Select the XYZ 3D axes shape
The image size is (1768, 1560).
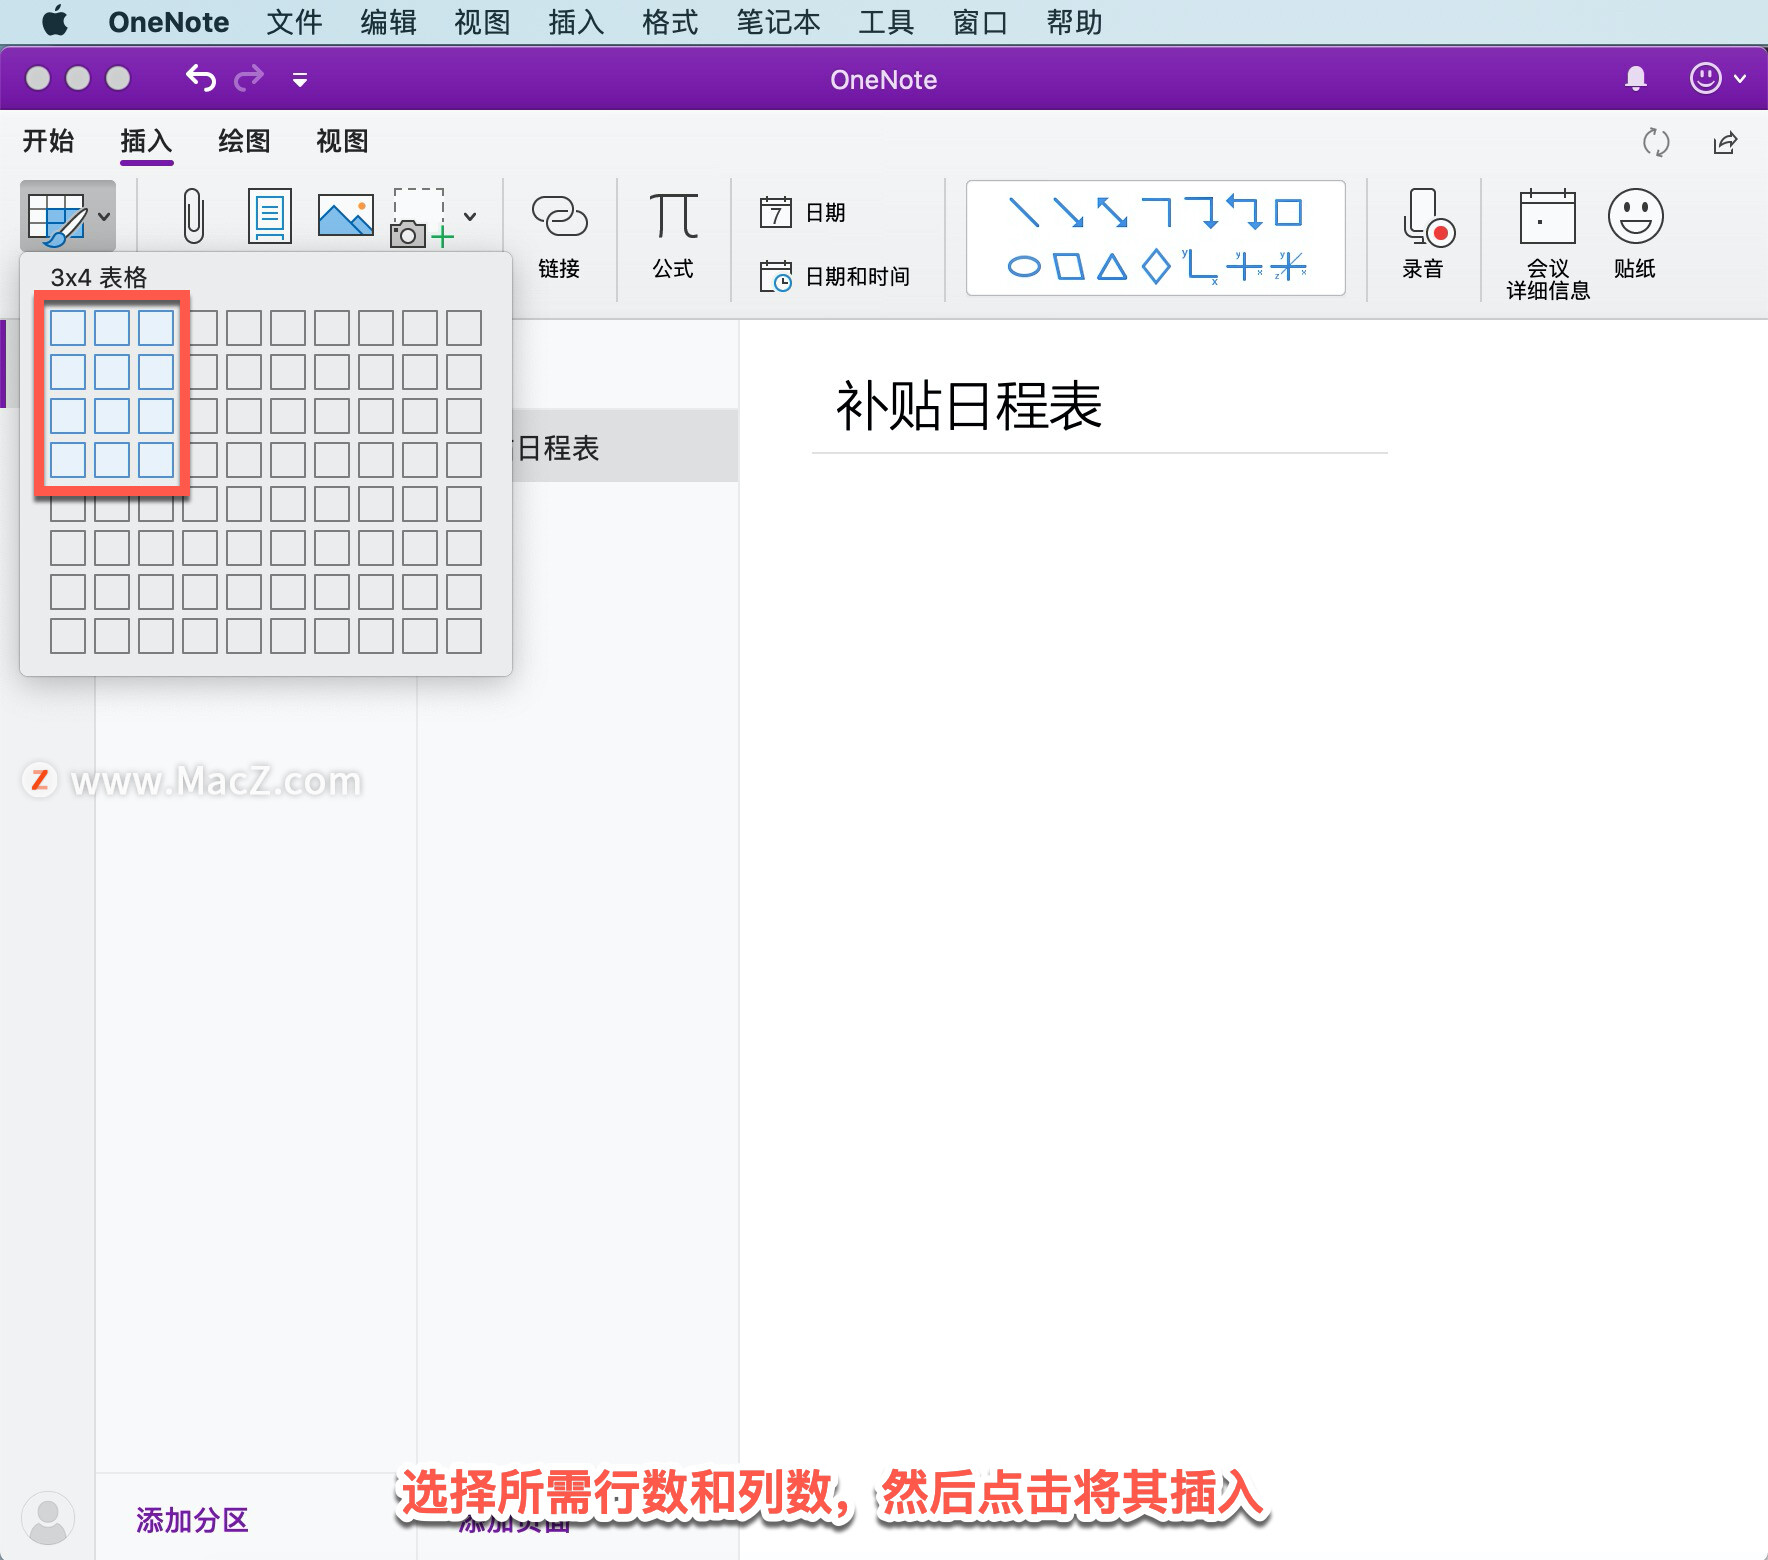pos(1289,266)
